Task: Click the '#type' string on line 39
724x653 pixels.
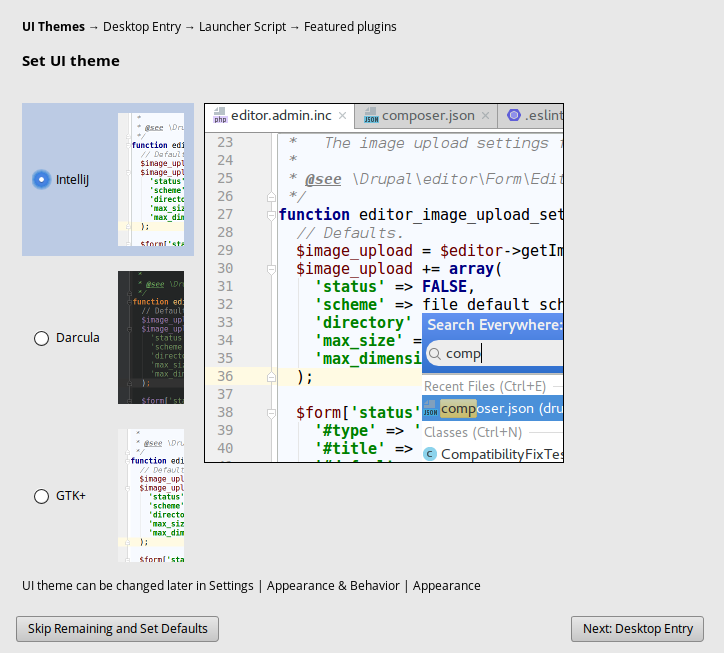Action: point(345,431)
